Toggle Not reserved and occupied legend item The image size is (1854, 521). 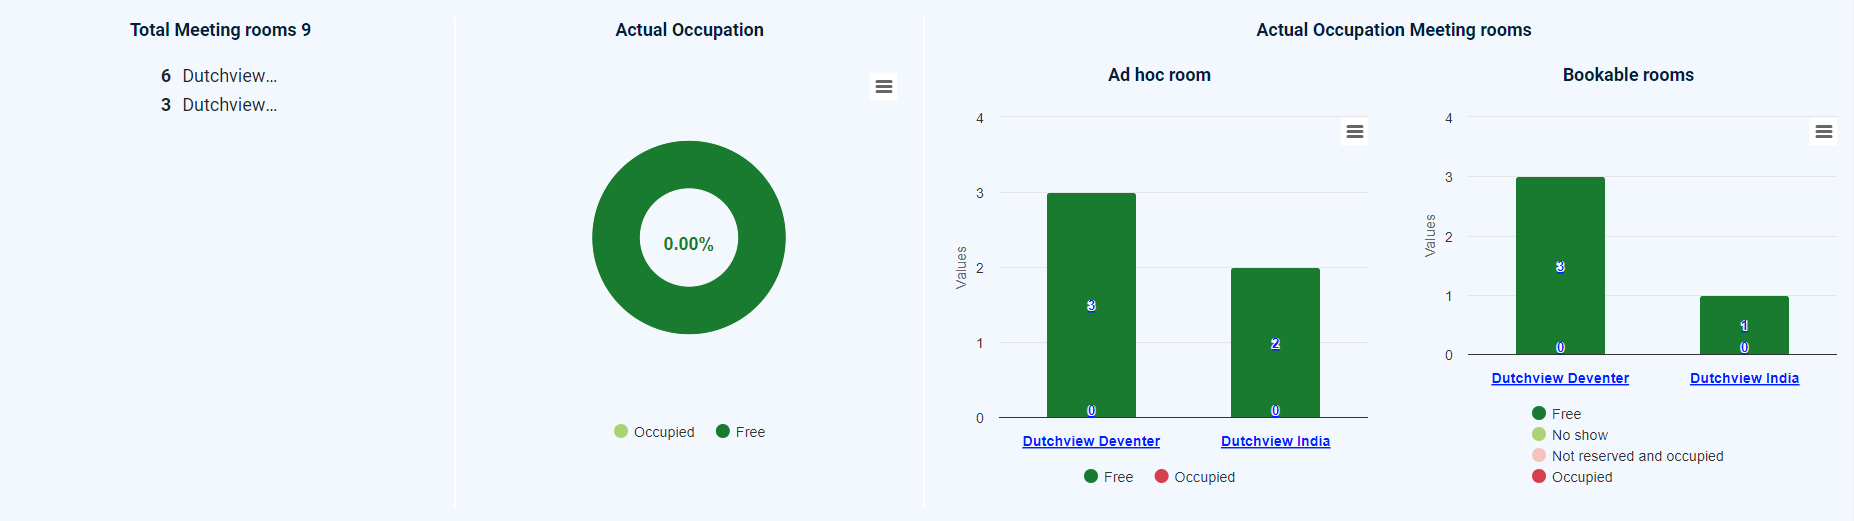(x=1628, y=456)
